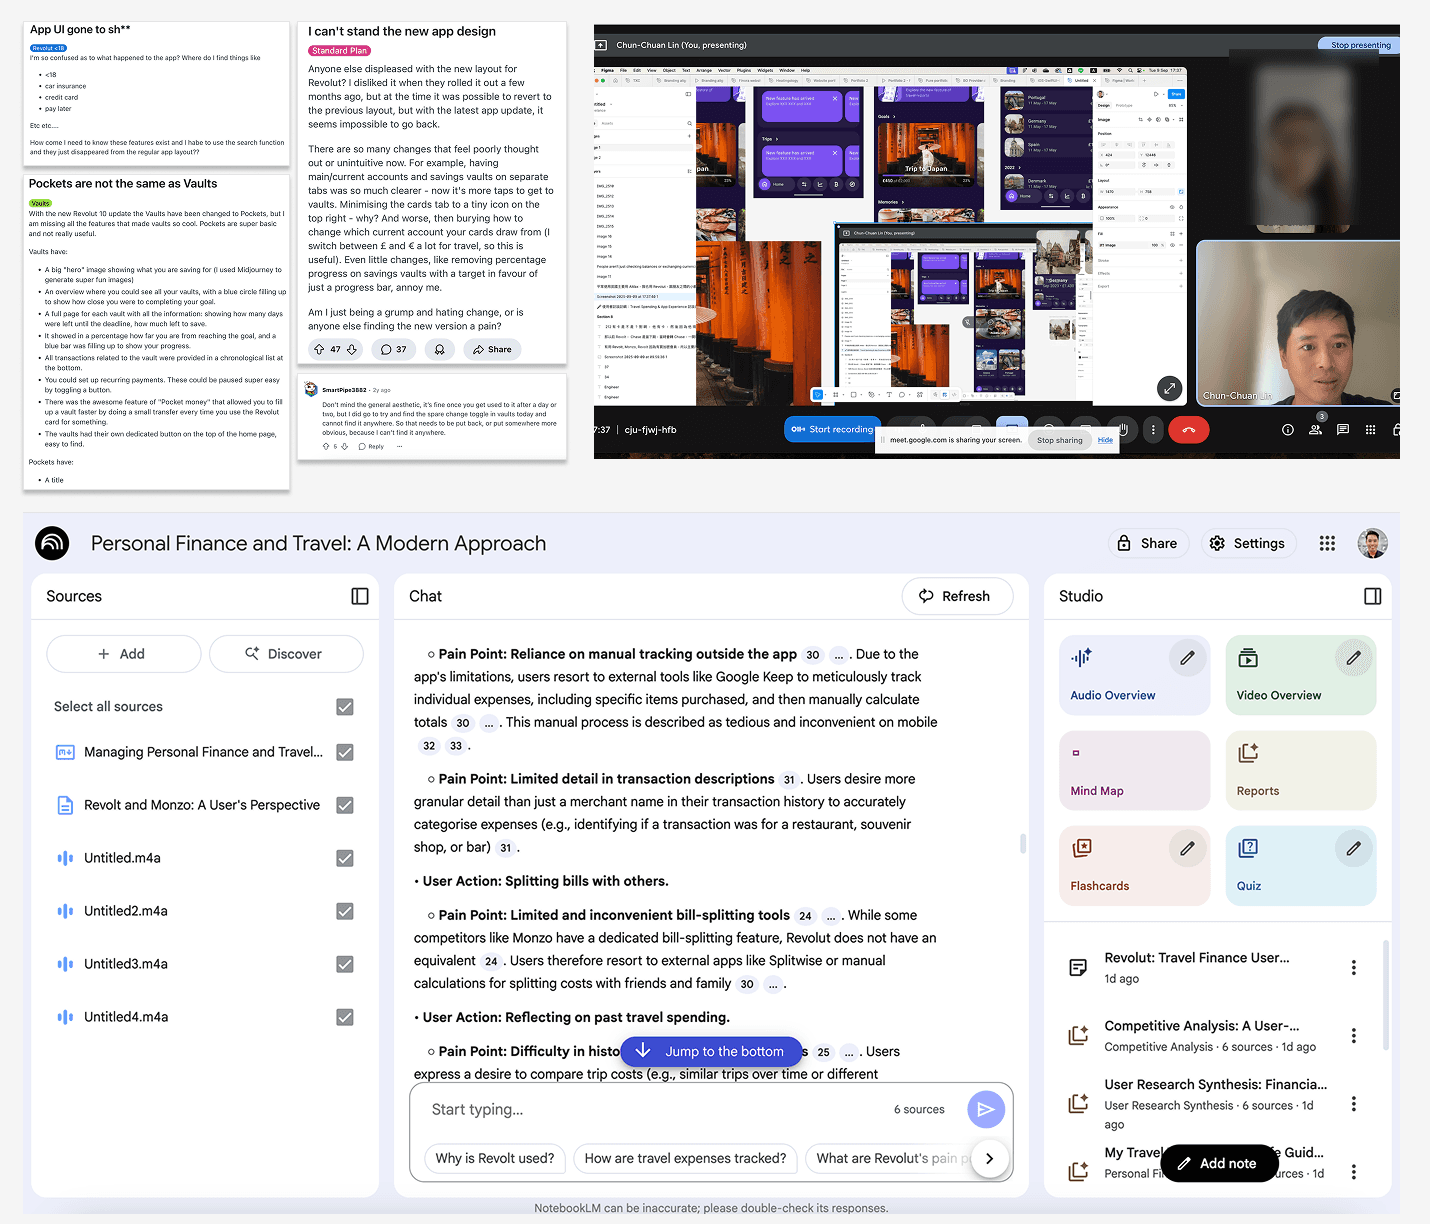Expand citations ellipsis after citation 24 in bill-splitting point
Image resolution: width=1430 pixels, height=1224 pixels.
point(832,916)
